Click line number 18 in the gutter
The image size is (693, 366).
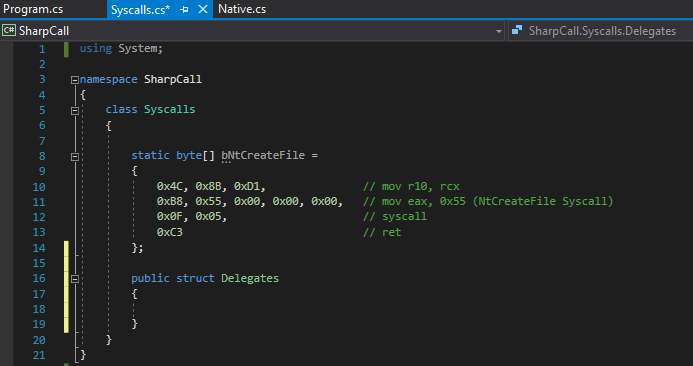click(39, 309)
